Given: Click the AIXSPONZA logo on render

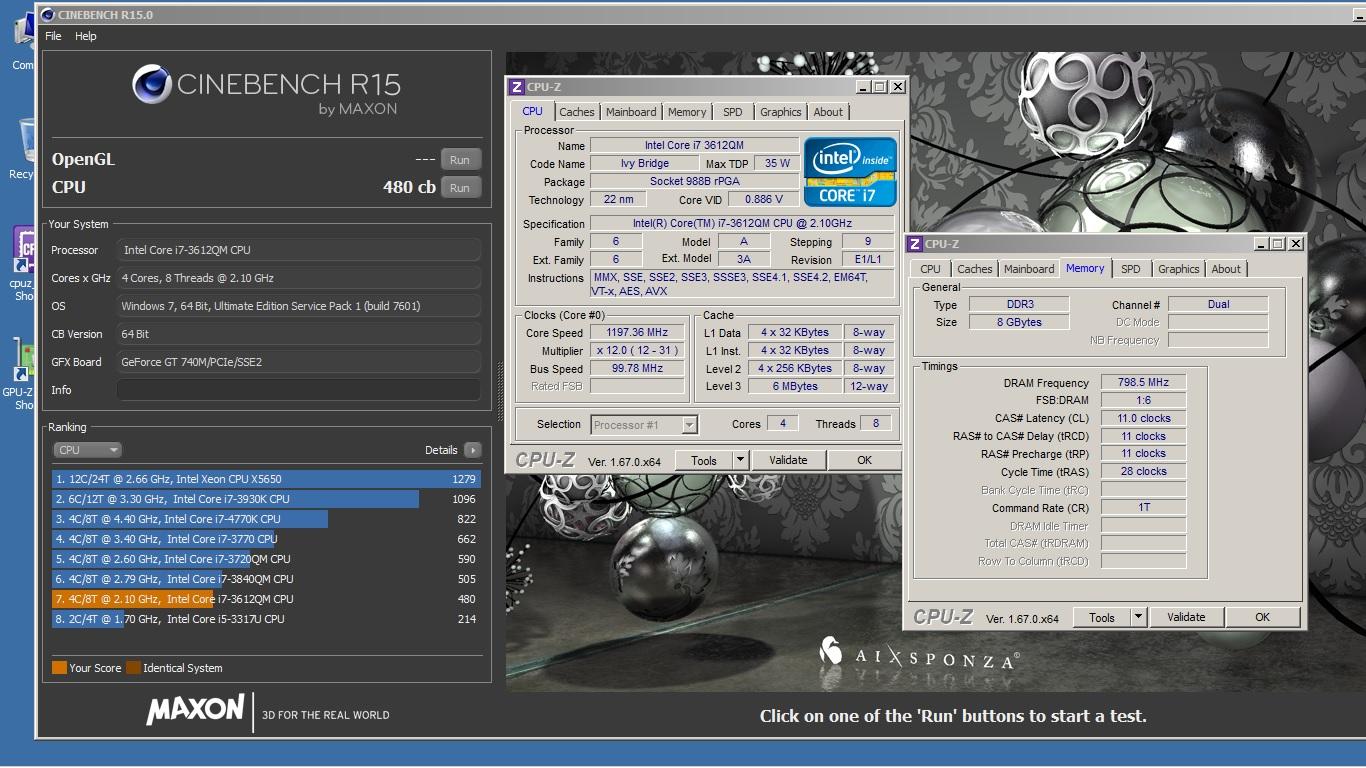Looking at the screenshot, I should pyautogui.click(x=919, y=654).
